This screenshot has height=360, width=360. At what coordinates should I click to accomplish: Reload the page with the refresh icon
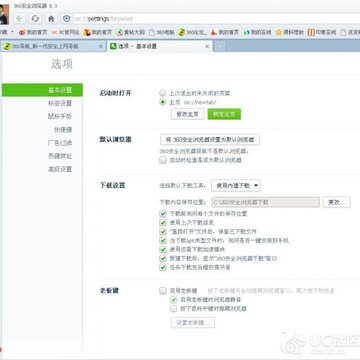[35, 19]
